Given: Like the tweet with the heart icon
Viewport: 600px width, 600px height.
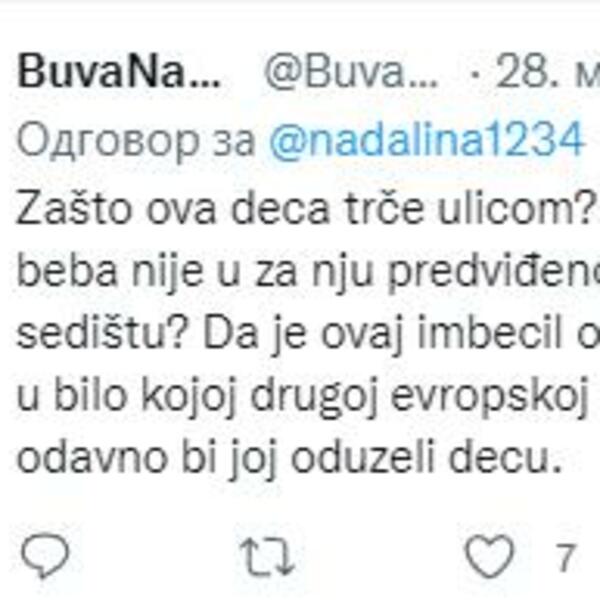Looking at the screenshot, I should pos(489,556).
